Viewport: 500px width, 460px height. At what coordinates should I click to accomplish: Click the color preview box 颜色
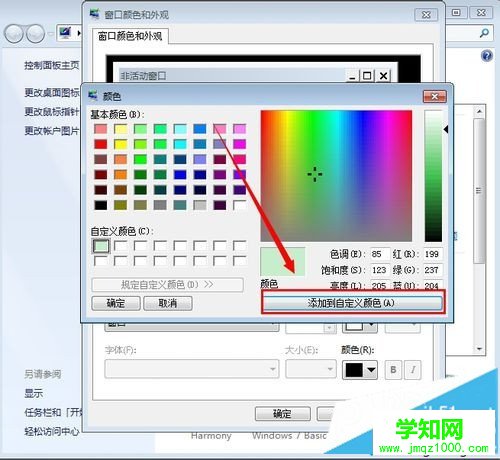(x=282, y=262)
